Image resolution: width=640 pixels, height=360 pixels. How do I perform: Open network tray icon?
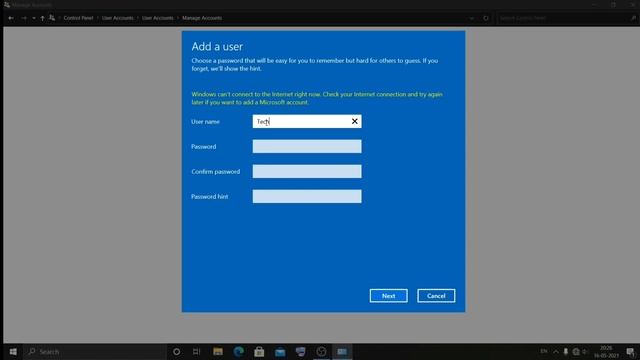point(576,351)
